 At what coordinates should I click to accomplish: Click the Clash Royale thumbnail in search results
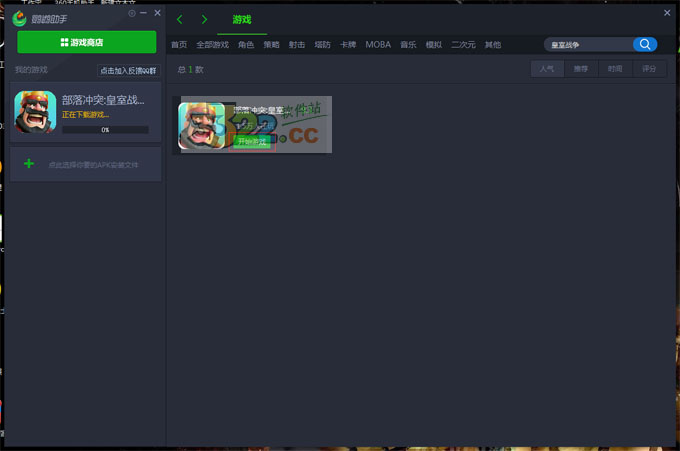click(202, 126)
